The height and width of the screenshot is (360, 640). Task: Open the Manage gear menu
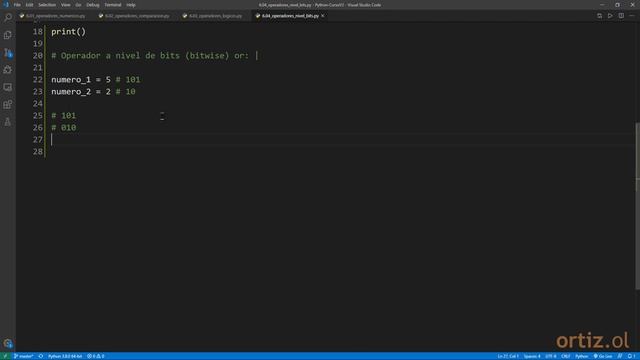tap(8, 343)
